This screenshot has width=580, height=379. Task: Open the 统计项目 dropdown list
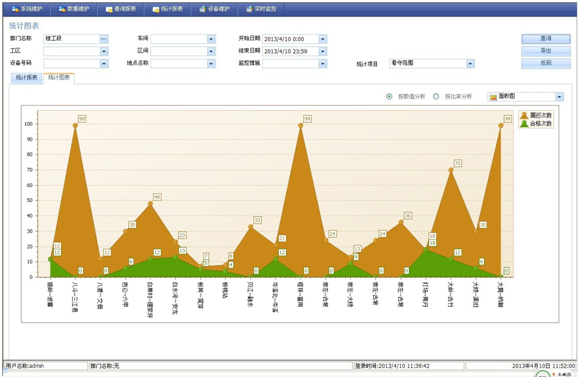coord(470,64)
